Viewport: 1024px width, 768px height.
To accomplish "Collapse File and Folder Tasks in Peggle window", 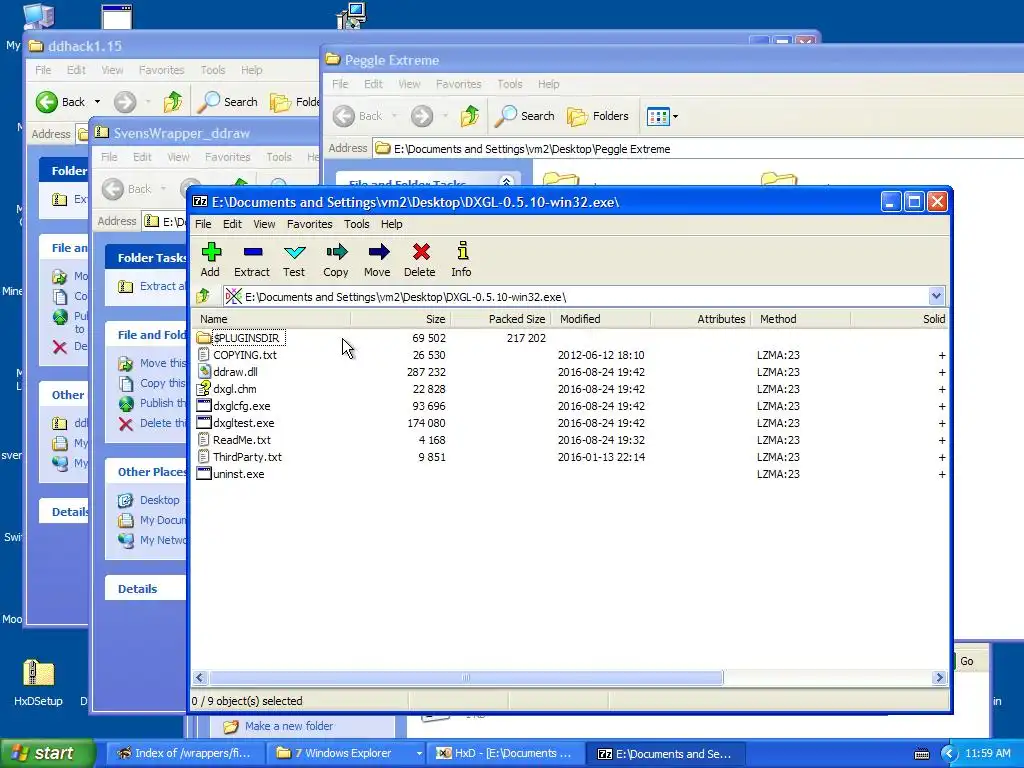I will tap(505, 182).
